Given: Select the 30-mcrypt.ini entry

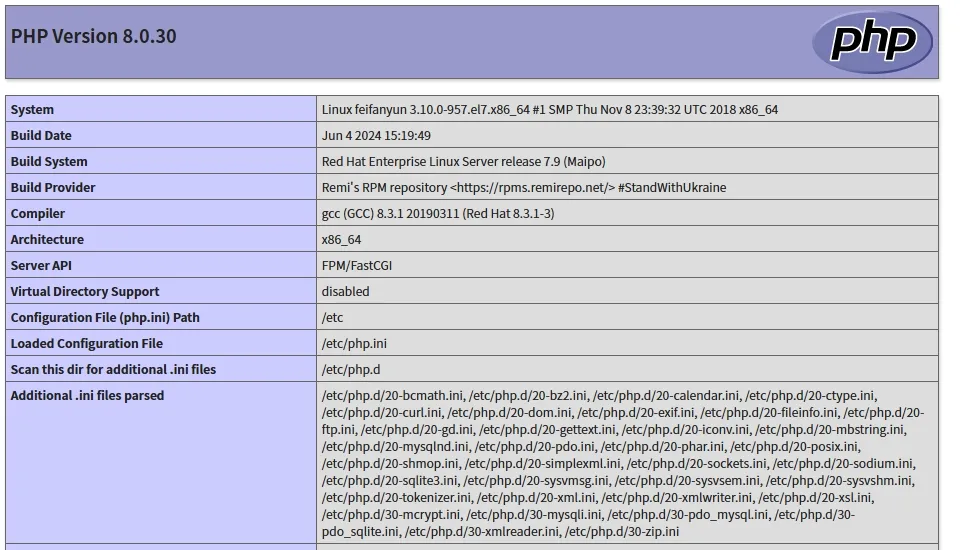Looking at the screenshot, I should tap(391, 514).
